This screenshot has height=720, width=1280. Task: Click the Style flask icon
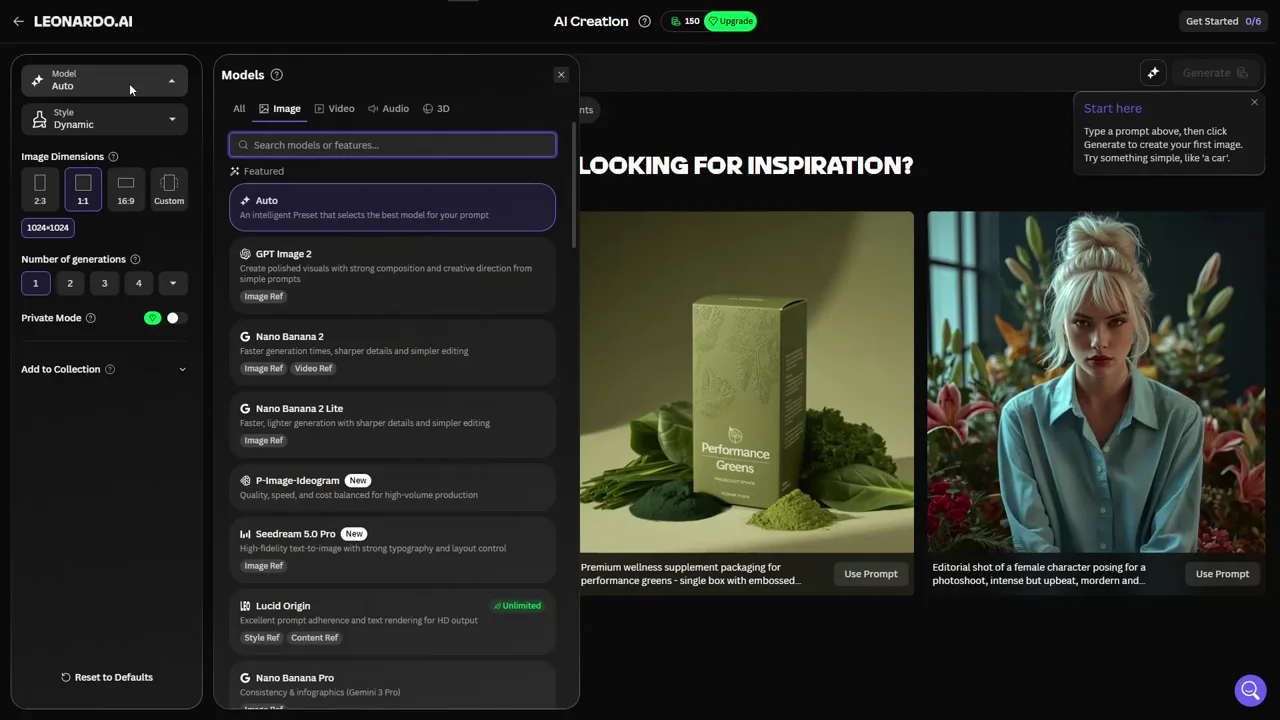pyautogui.click(x=39, y=119)
